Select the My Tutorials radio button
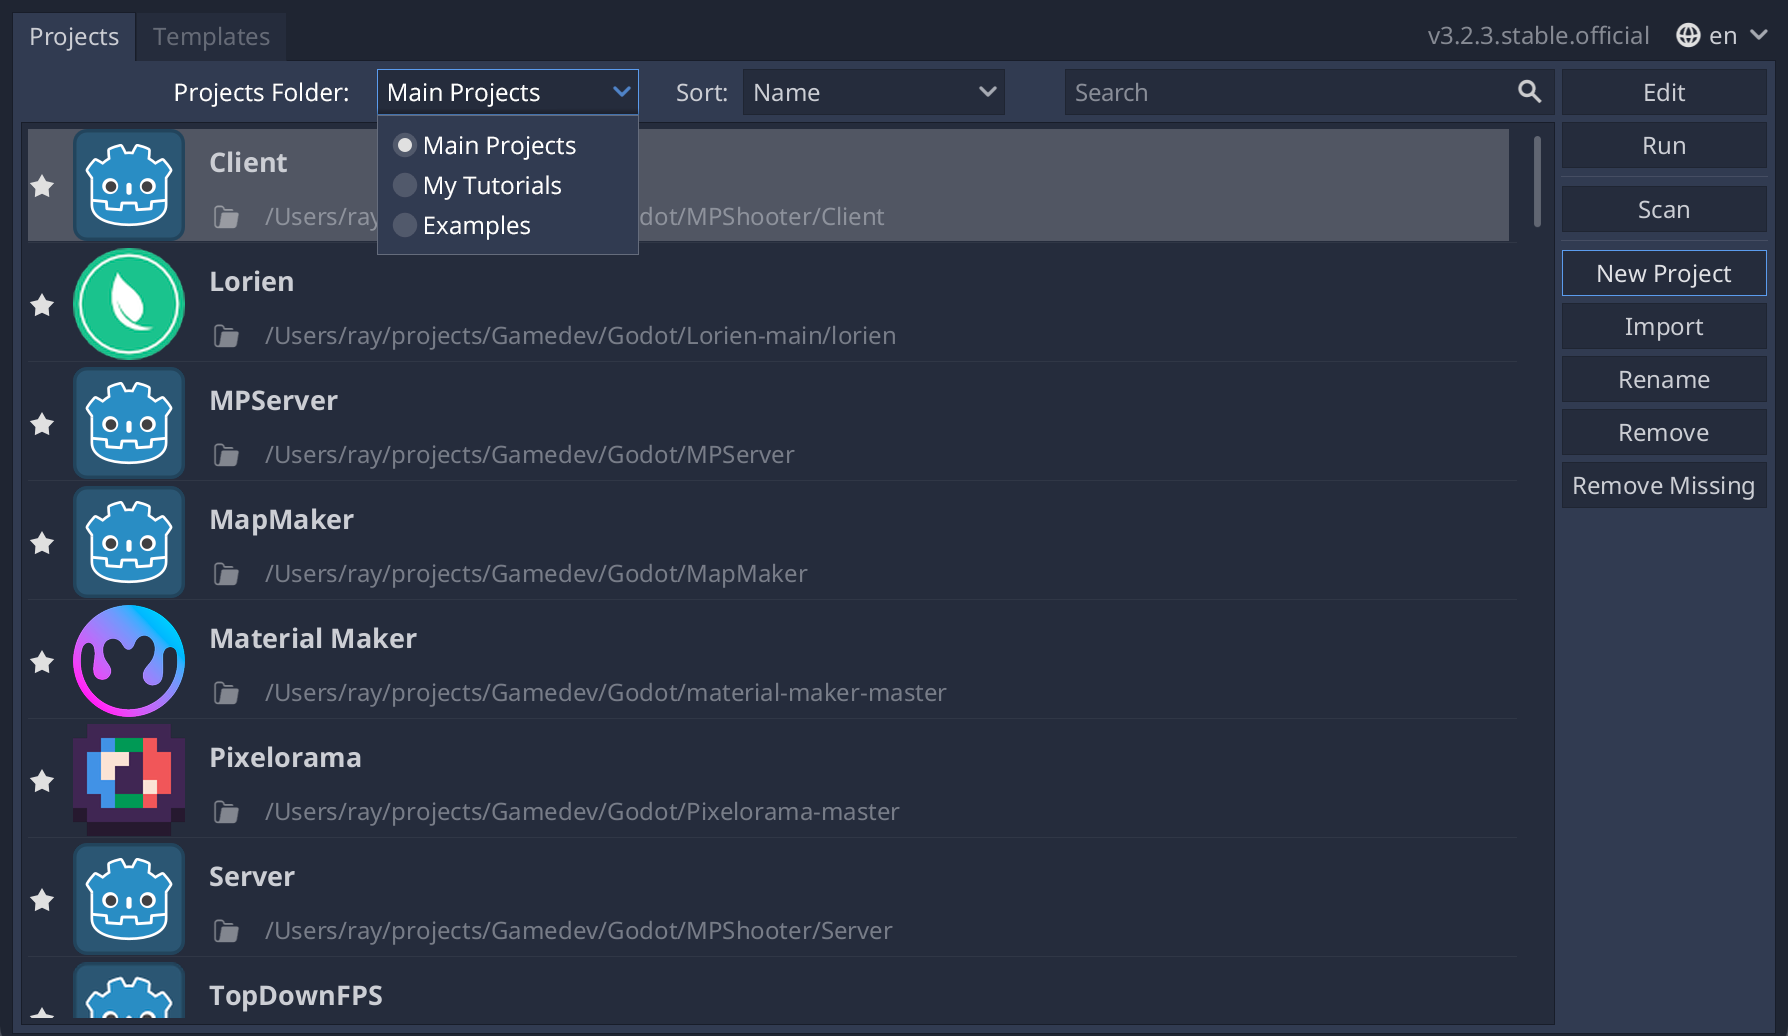This screenshot has height=1036, width=1788. pyautogui.click(x=405, y=185)
